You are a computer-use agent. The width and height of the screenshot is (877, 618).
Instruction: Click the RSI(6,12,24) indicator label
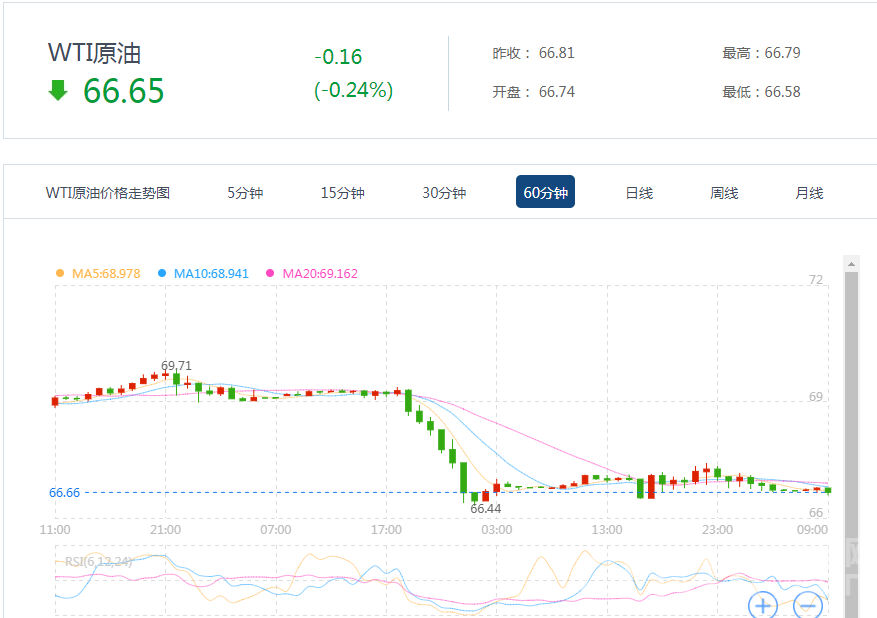coord(98,562)
